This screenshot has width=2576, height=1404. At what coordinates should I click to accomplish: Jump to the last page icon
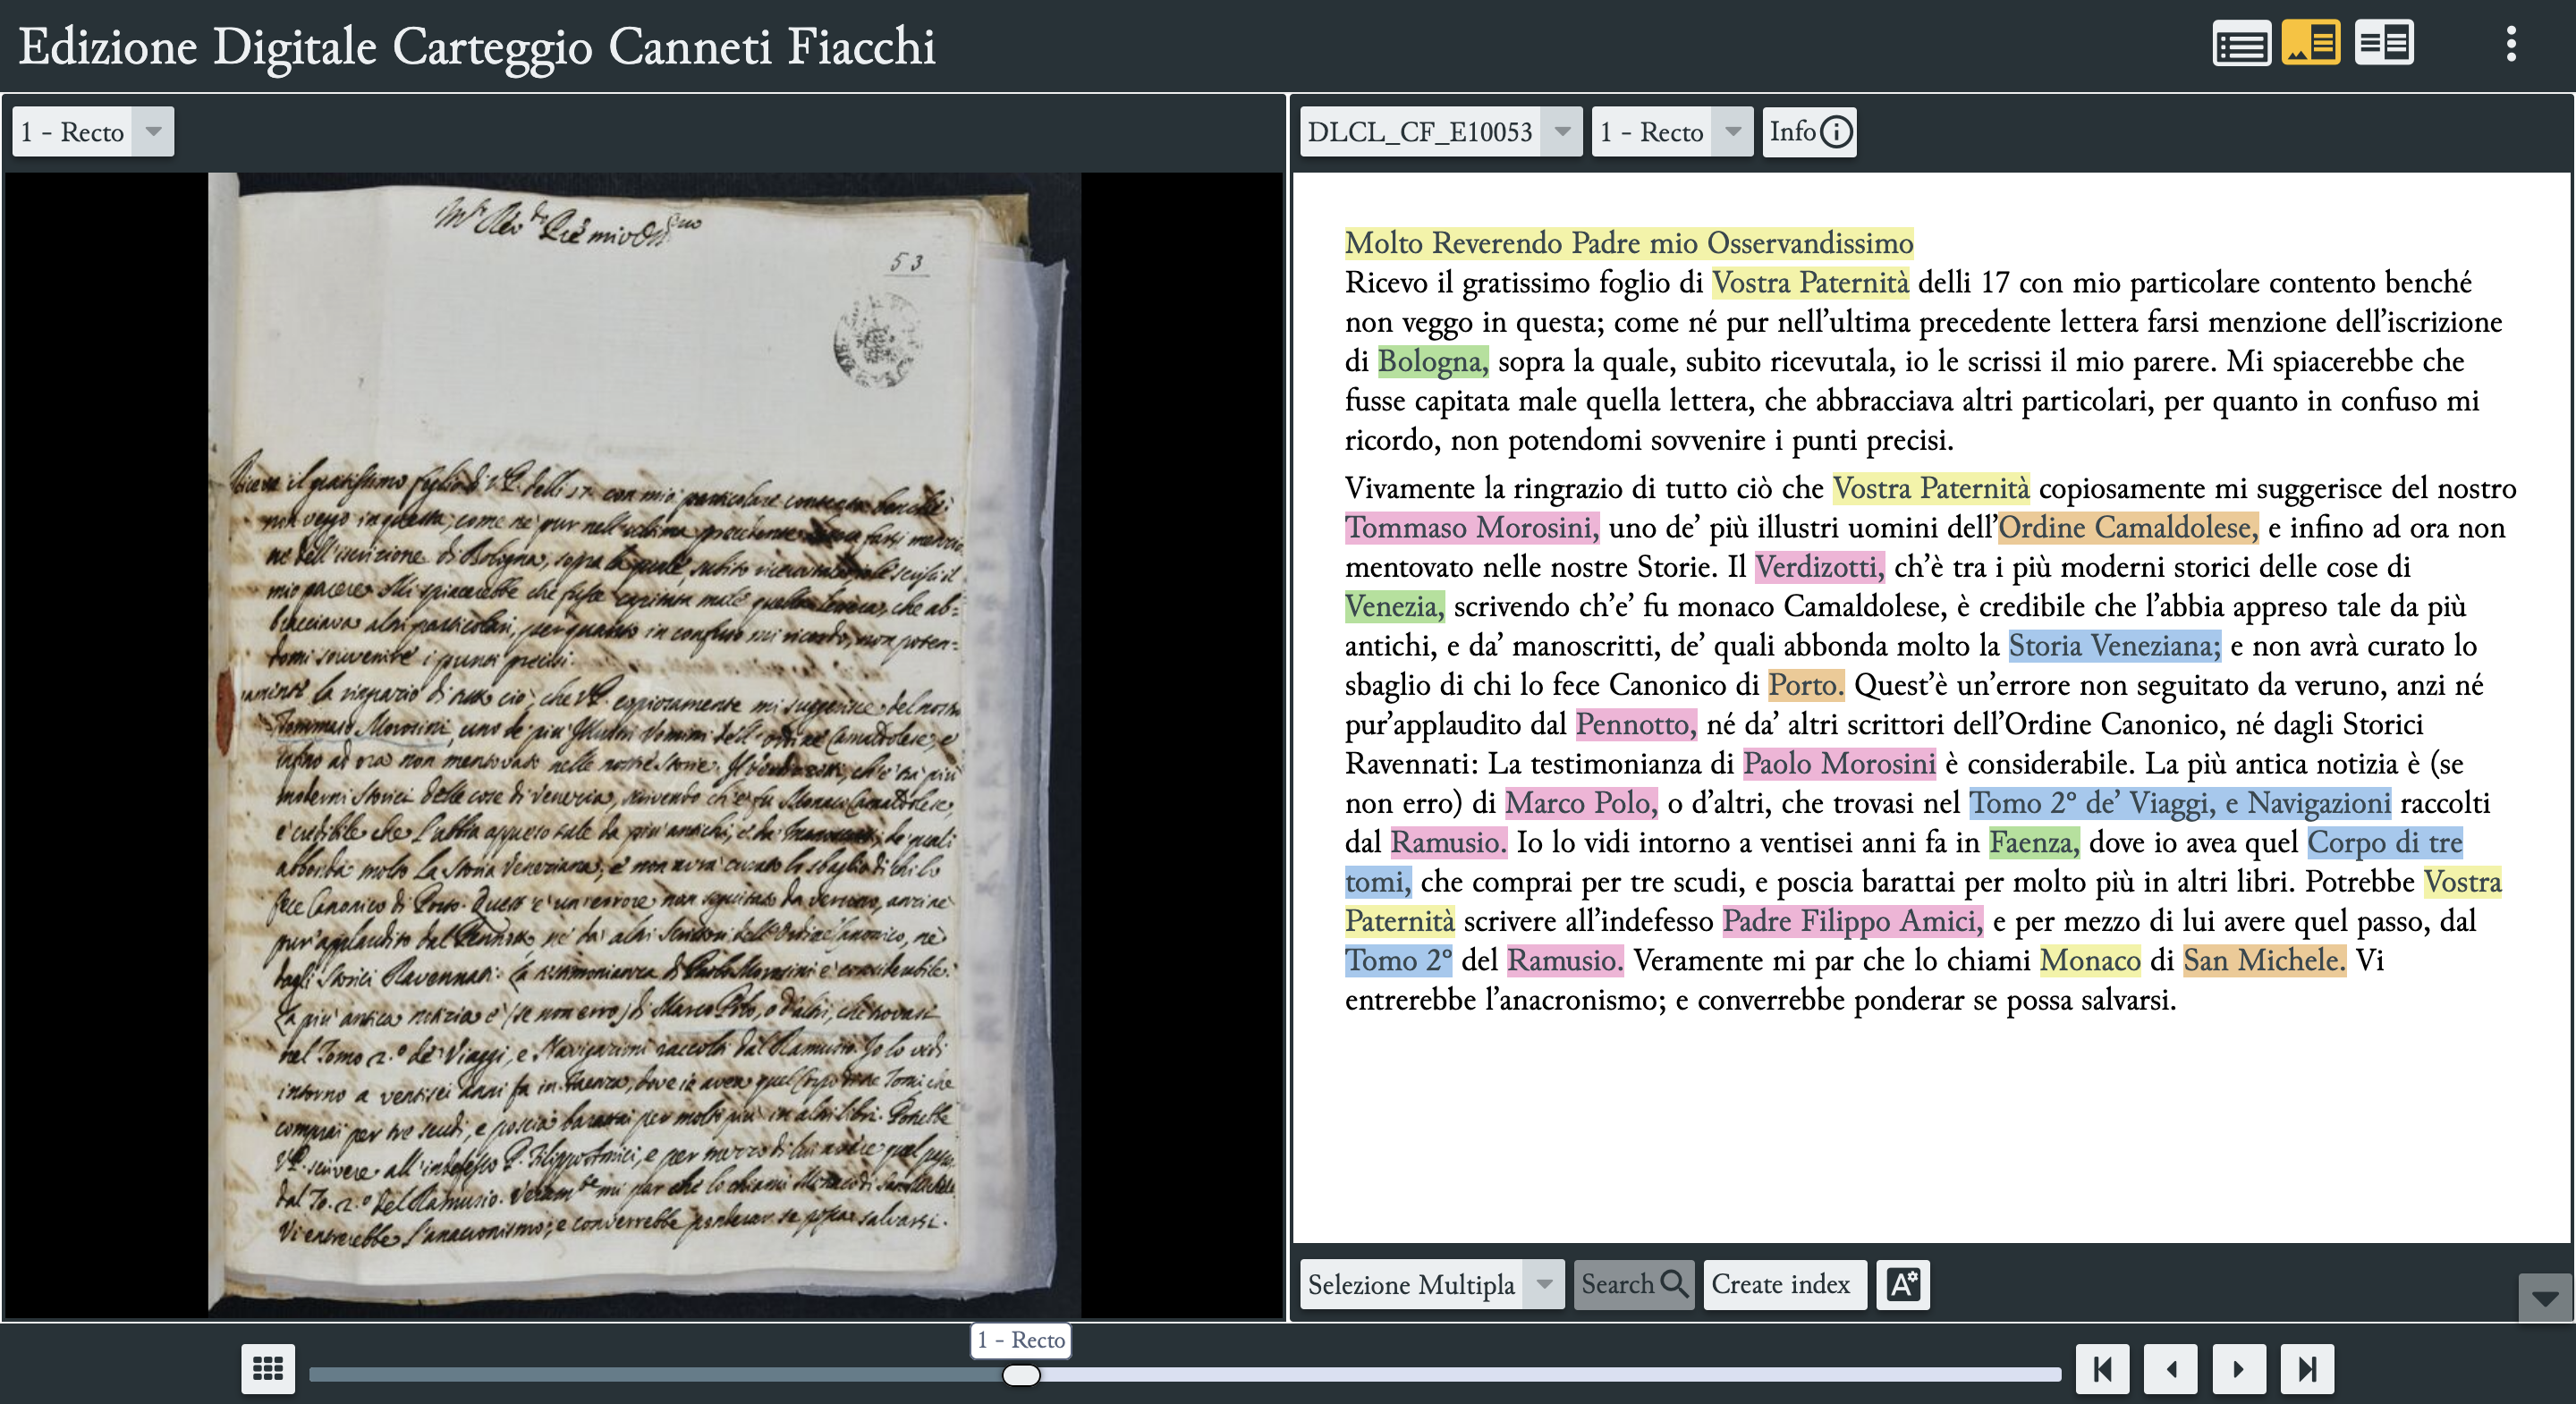2307,1369
